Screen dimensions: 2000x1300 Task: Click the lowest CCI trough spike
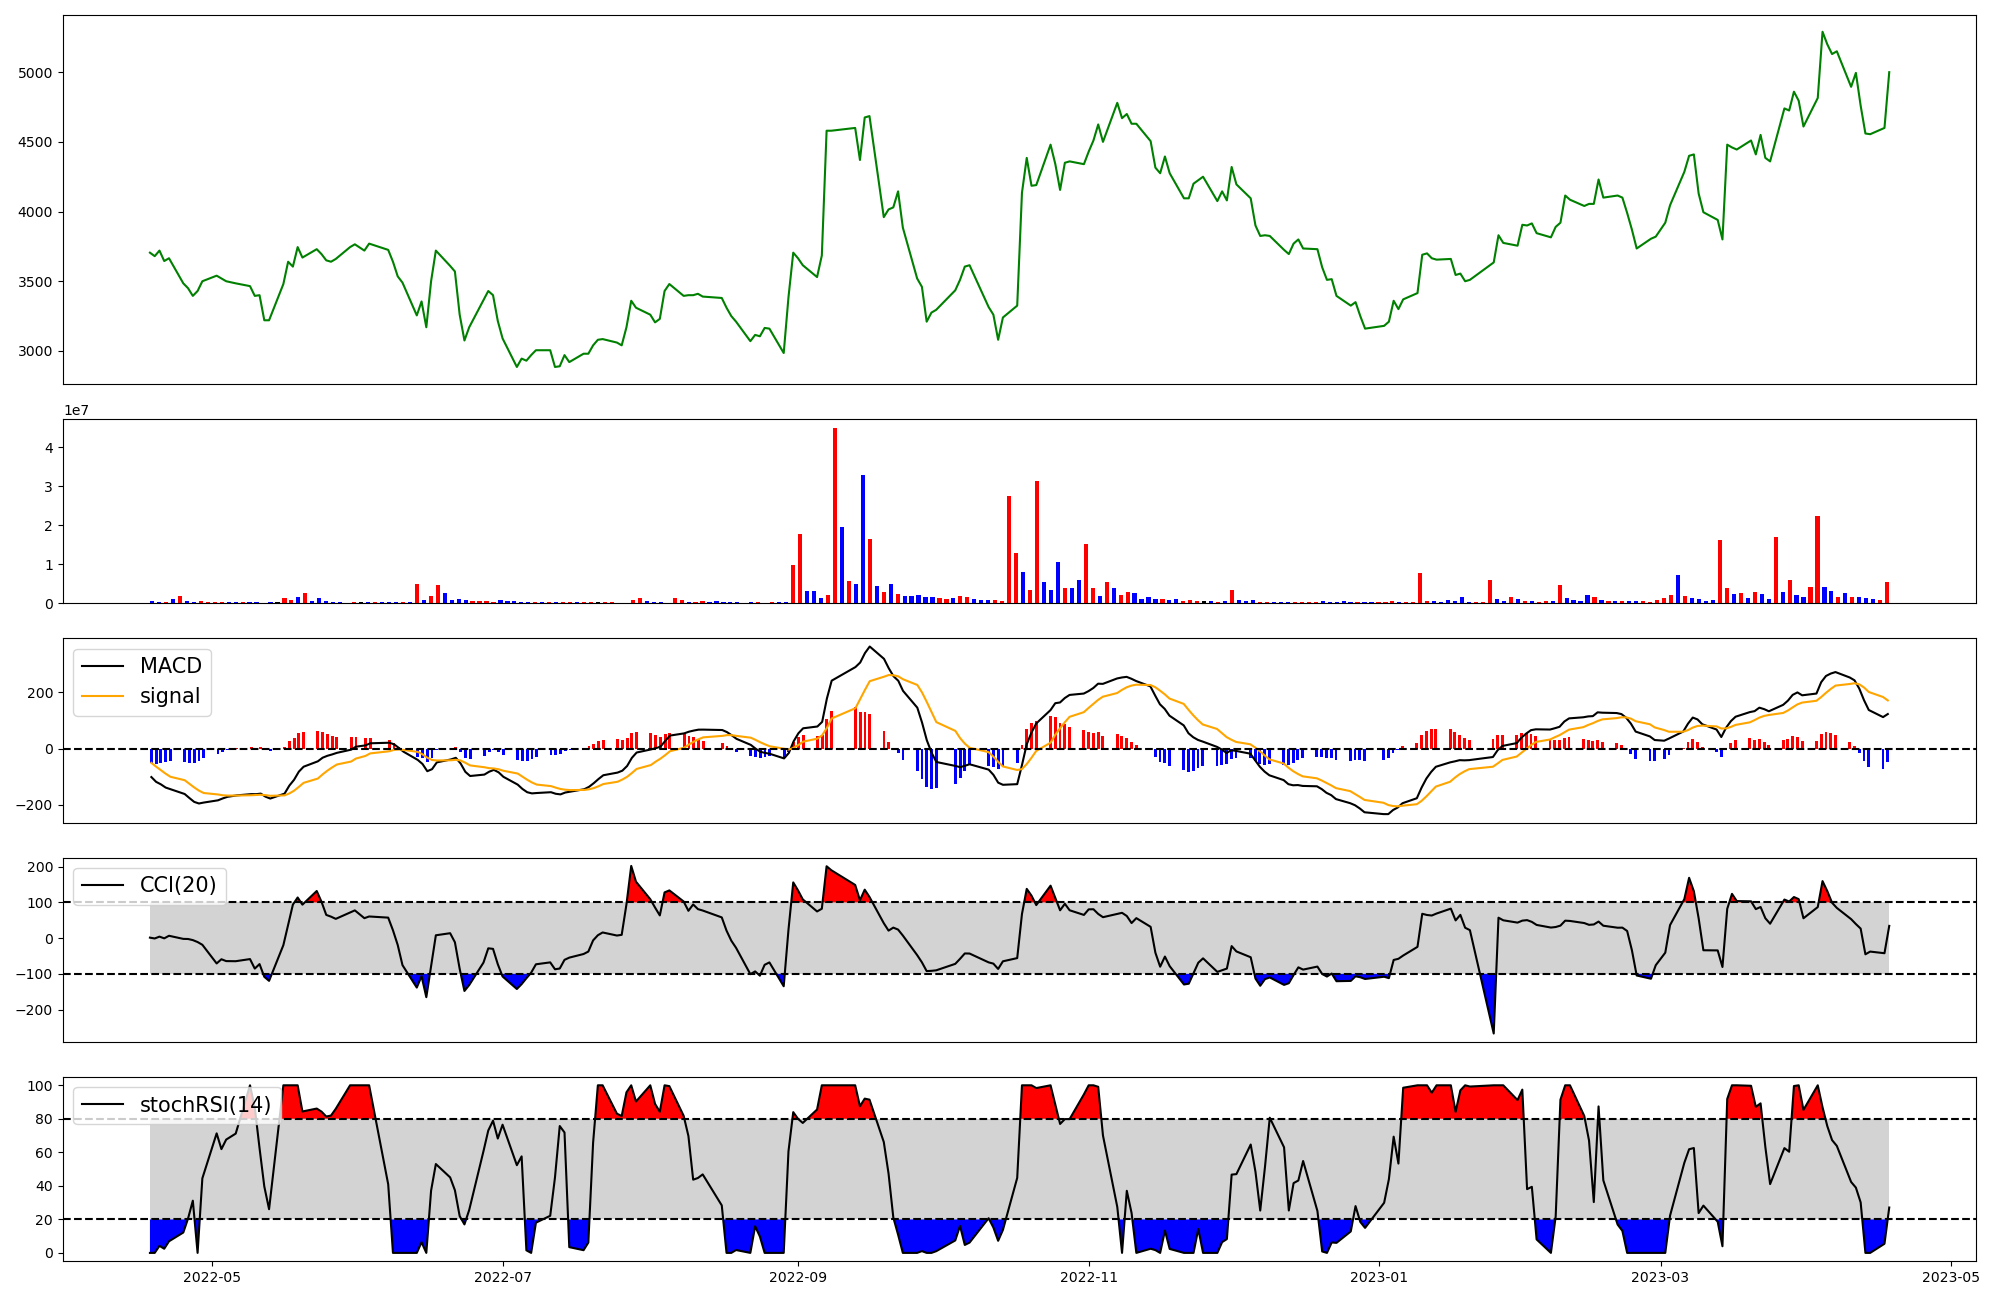pyautogui.click(x=1493, y=1030)
